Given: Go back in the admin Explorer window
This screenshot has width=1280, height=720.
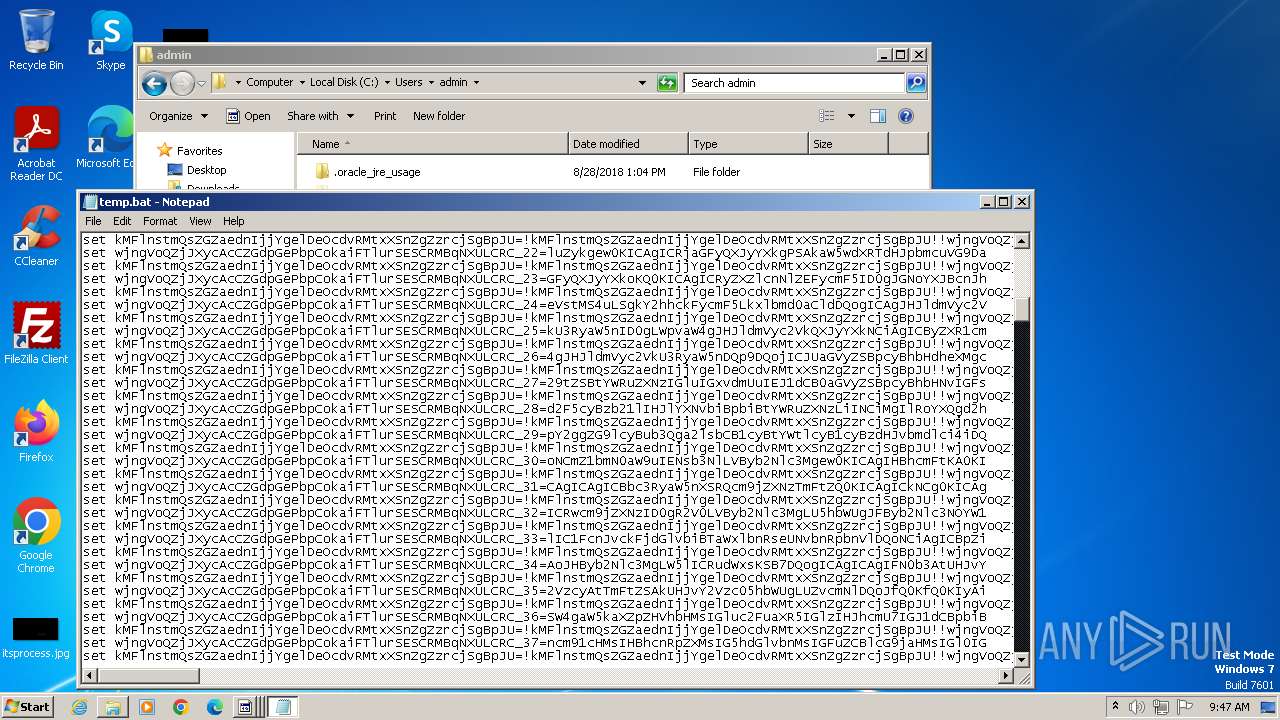Looking at the screenshot, I should click(x=154, y=83).
